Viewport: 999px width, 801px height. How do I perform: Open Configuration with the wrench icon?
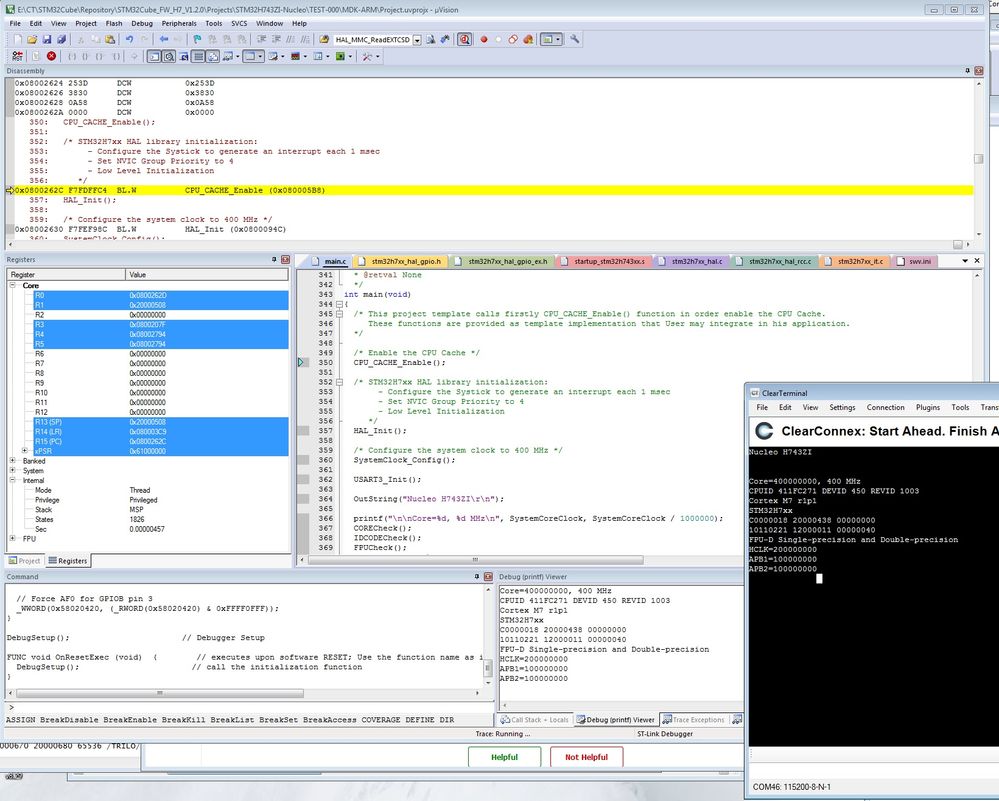575,40
